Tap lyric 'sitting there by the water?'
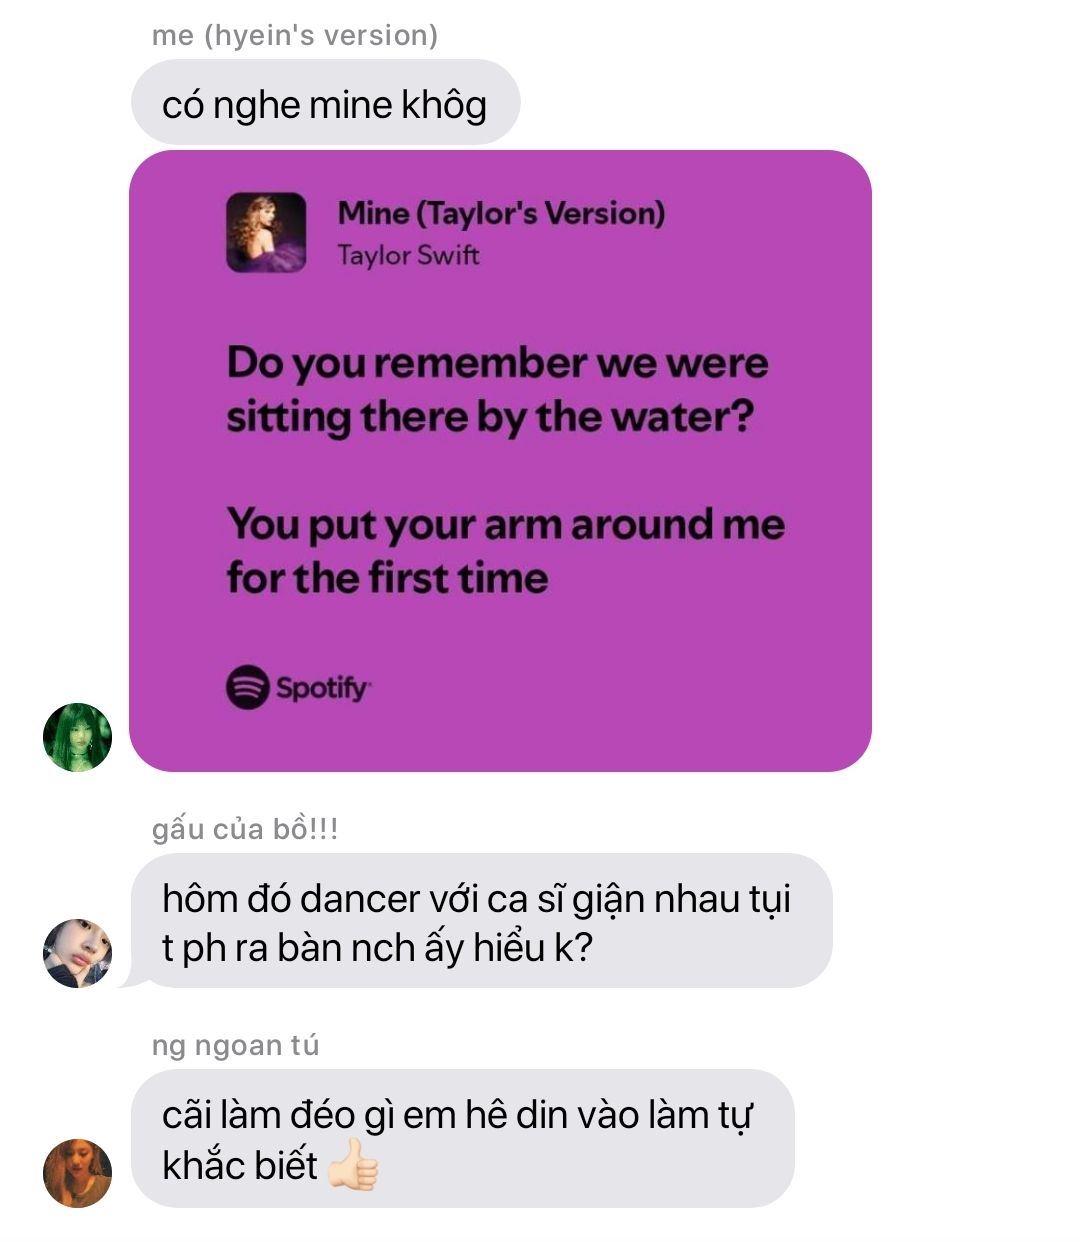The height and width of the screenshot is (1242, 1080). (490, 417)
